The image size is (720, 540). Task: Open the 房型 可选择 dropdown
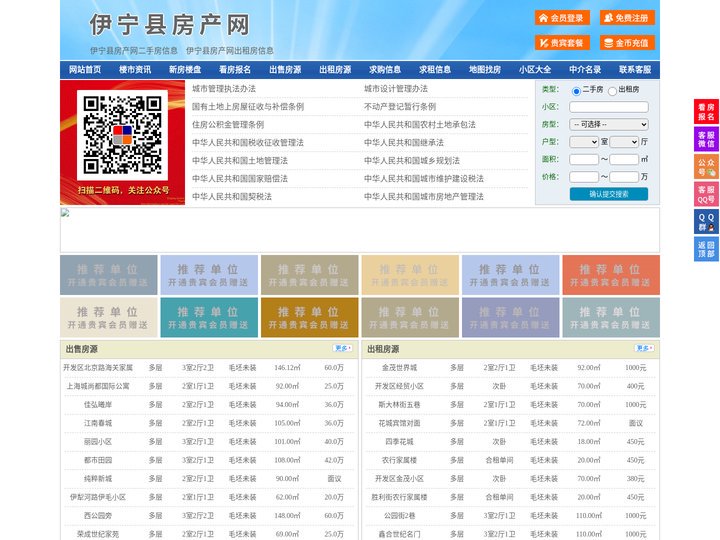tap(609, 124)
